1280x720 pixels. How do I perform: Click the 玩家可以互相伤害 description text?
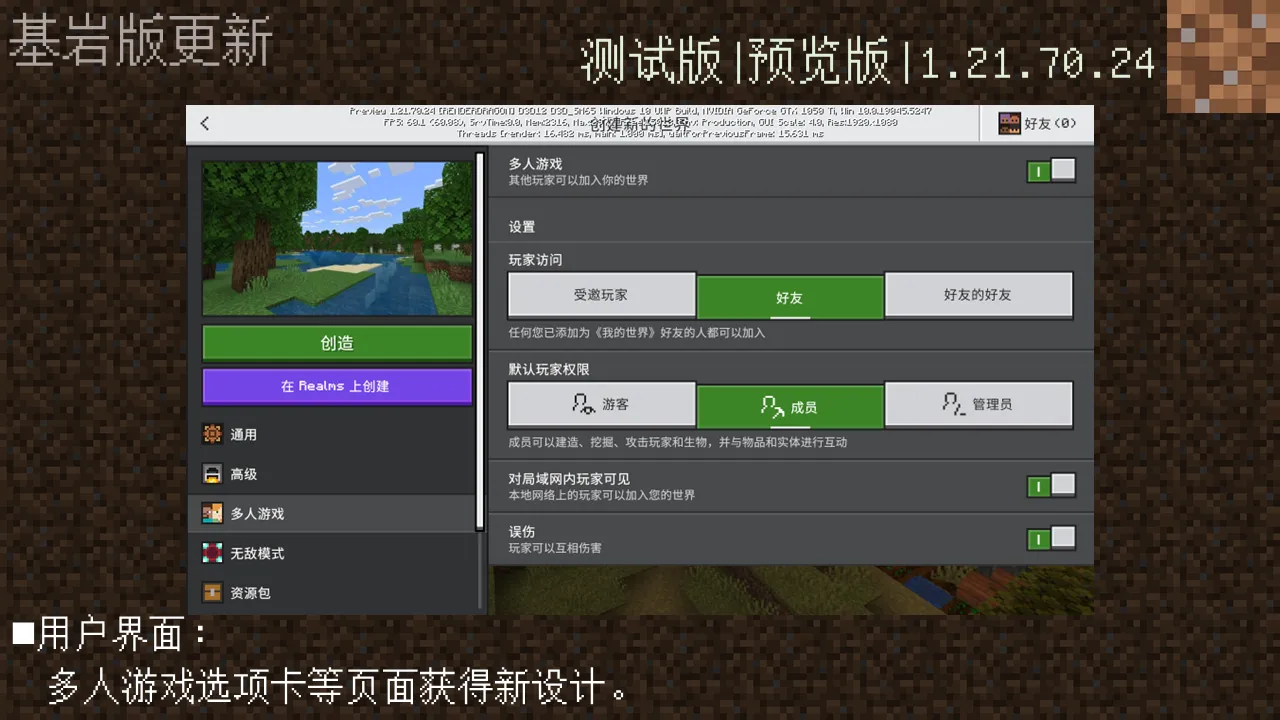click(x=555, y=548)
